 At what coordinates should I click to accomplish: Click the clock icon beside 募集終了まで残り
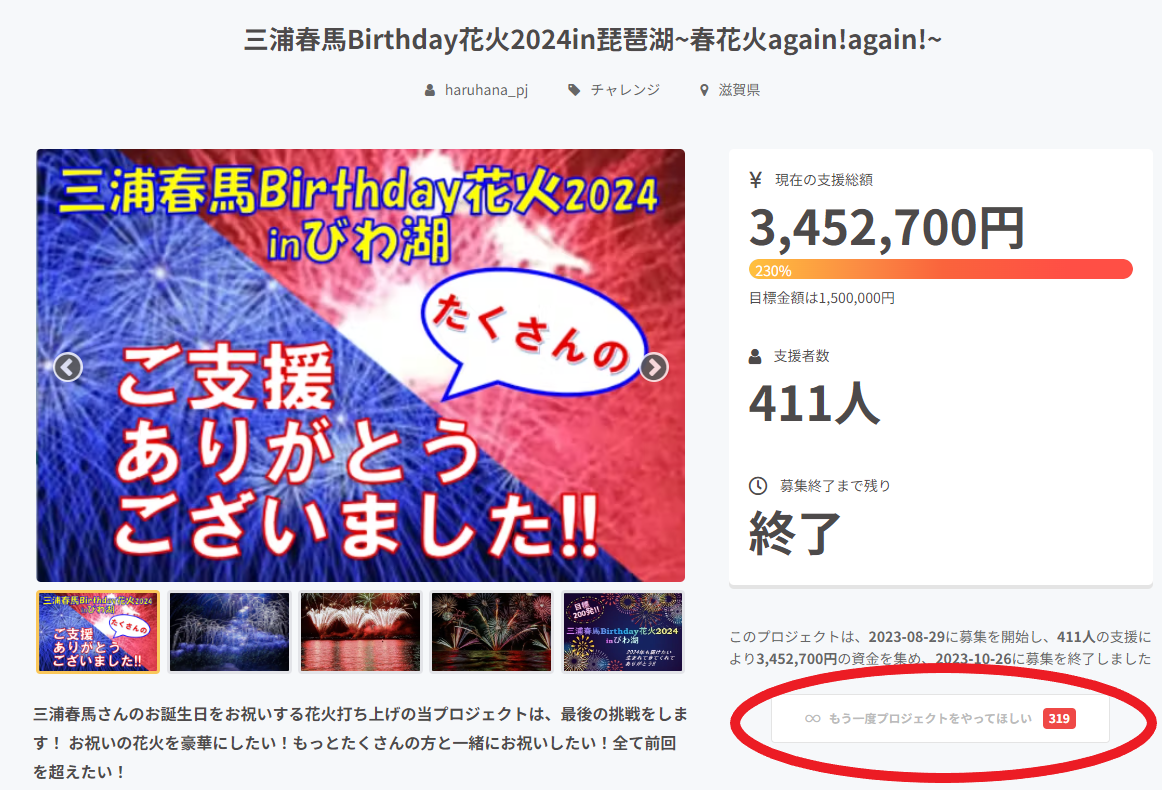pyautogui.click(x=757, y=486)
